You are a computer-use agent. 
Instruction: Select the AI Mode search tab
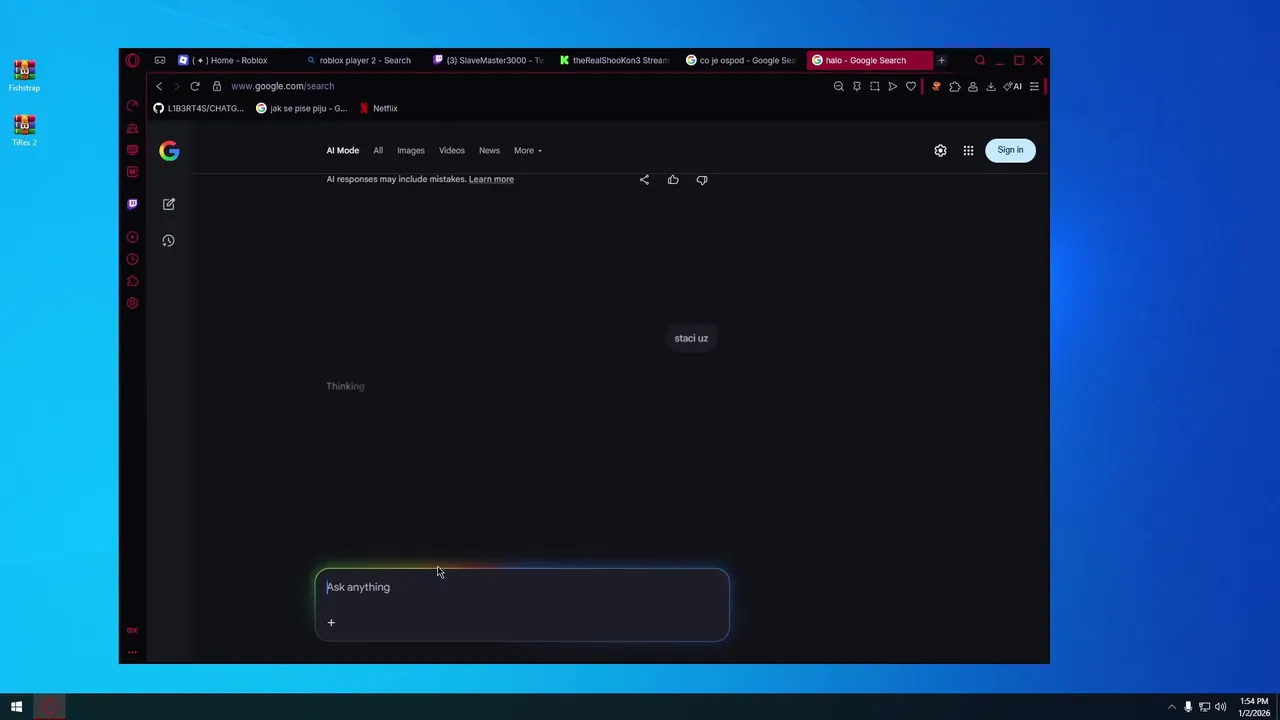point(342,151)
